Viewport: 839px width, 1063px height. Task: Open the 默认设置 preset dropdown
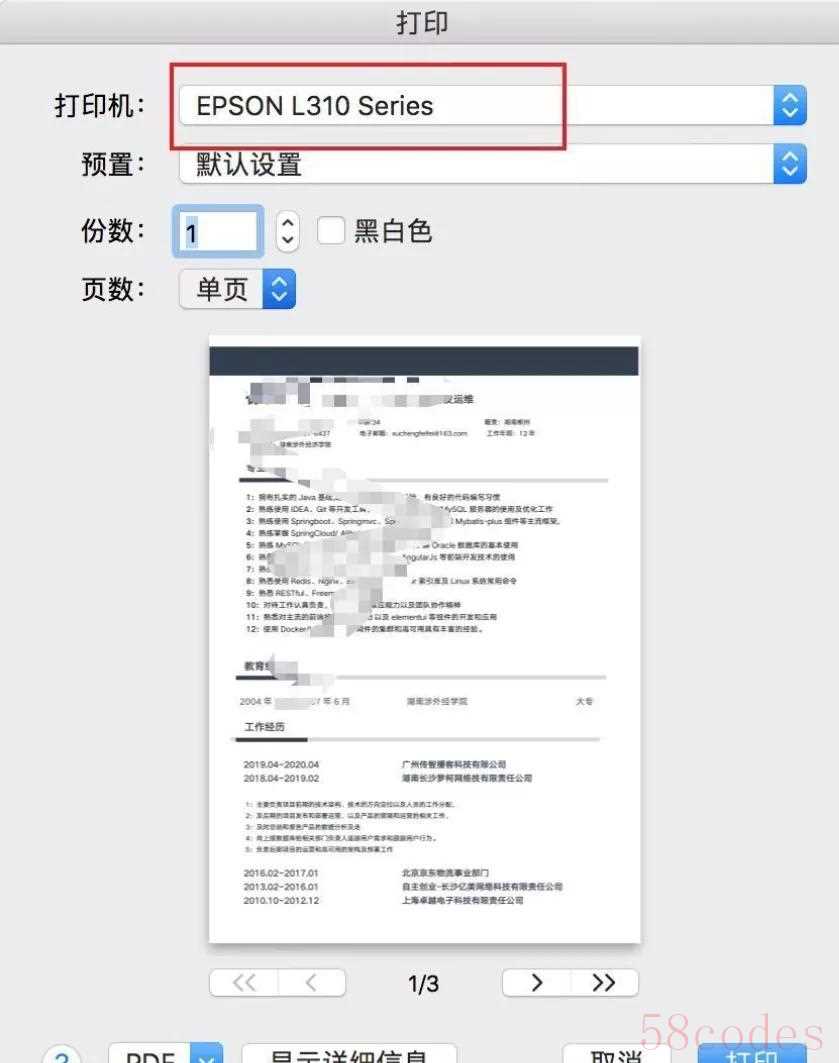click(493, 163)
